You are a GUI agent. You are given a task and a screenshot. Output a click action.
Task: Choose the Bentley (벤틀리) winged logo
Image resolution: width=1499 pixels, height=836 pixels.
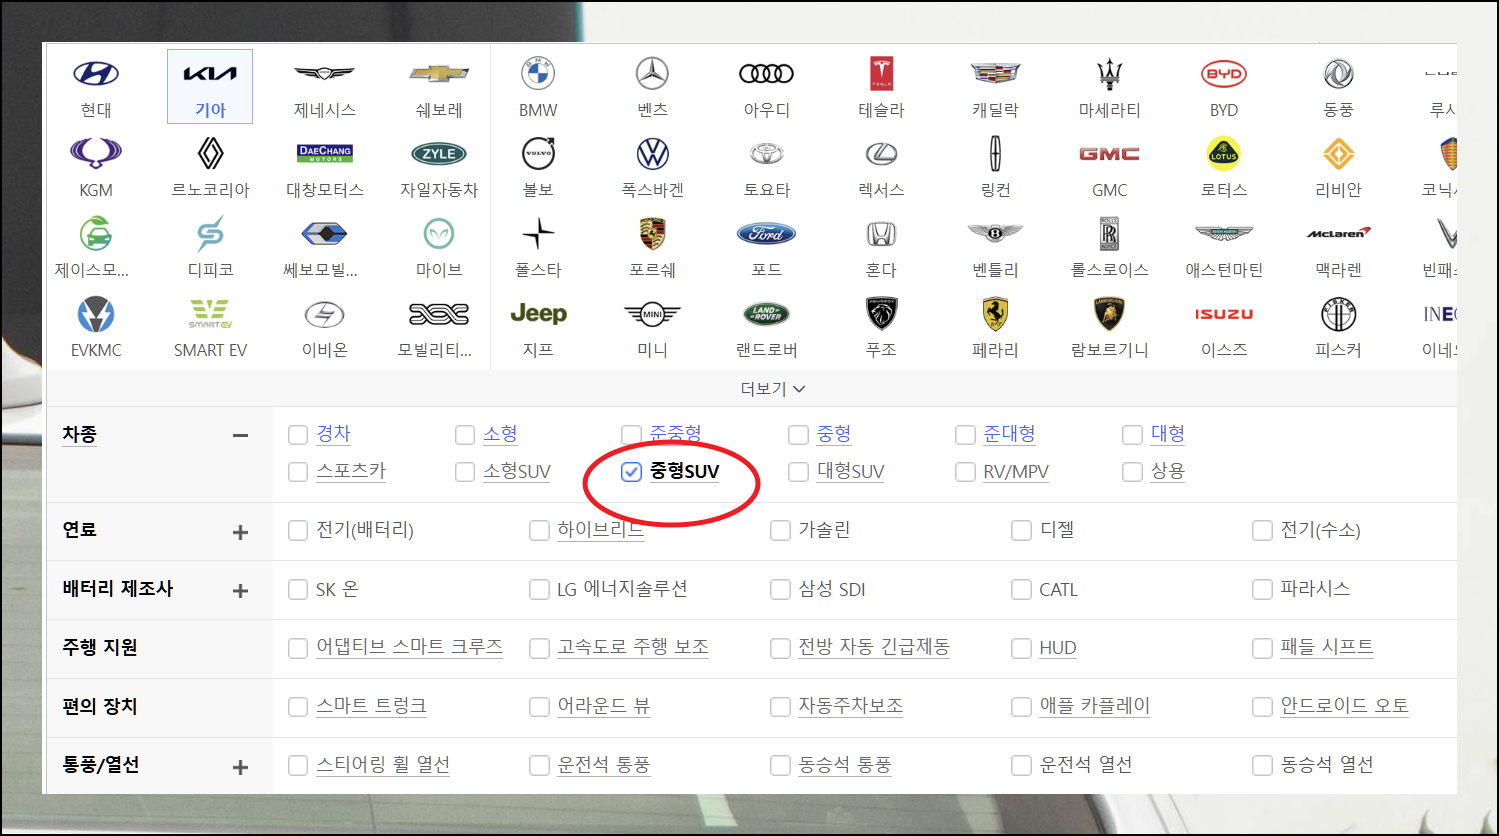(995, 233)
